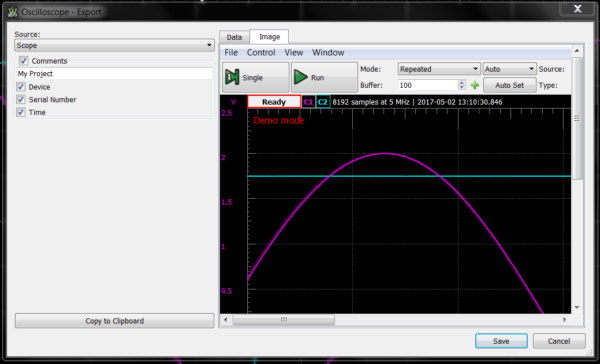Open the Control menu
The image size is (600, 364).
[261, 52]
